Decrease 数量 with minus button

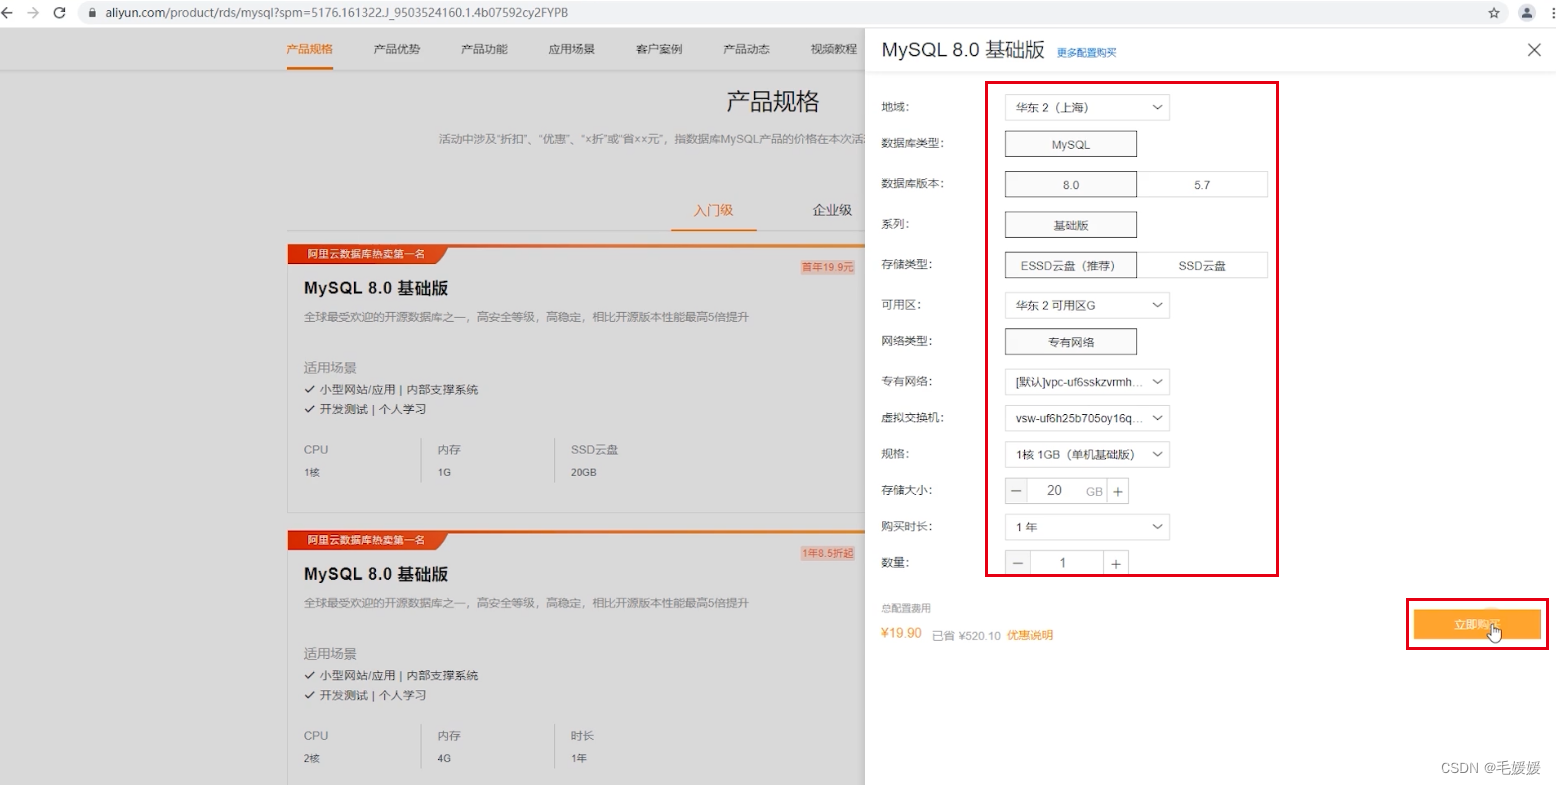1018,563
